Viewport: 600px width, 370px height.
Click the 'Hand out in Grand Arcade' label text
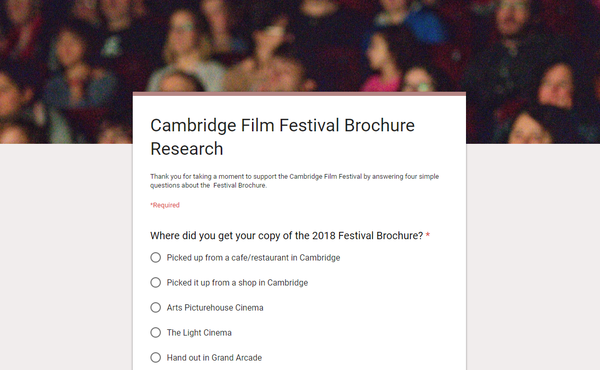tap(214, 358)
